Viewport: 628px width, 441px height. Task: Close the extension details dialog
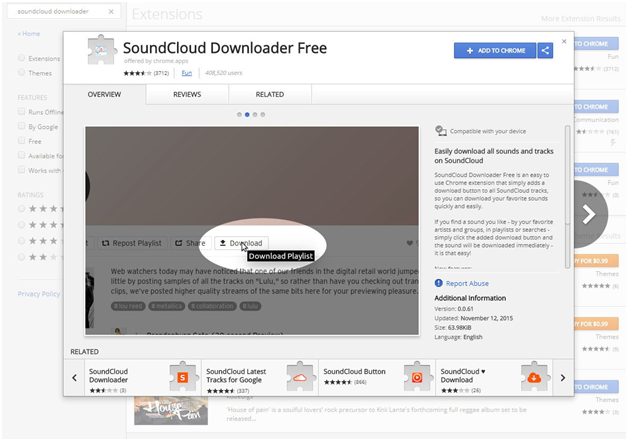point(564,41)
